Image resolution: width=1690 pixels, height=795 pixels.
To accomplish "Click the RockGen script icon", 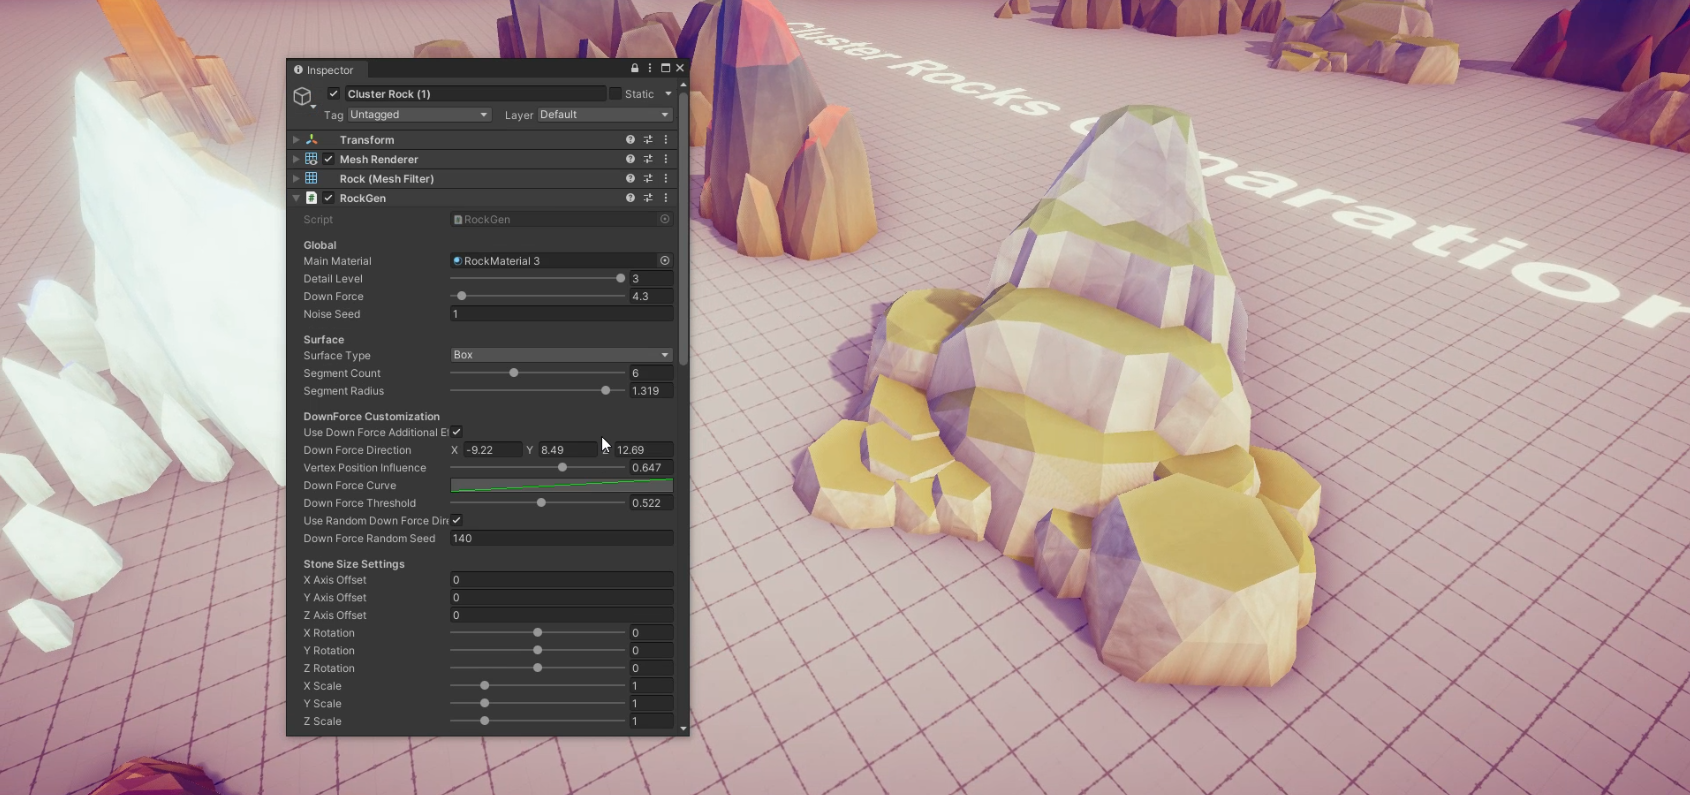I will coord(311,198).
